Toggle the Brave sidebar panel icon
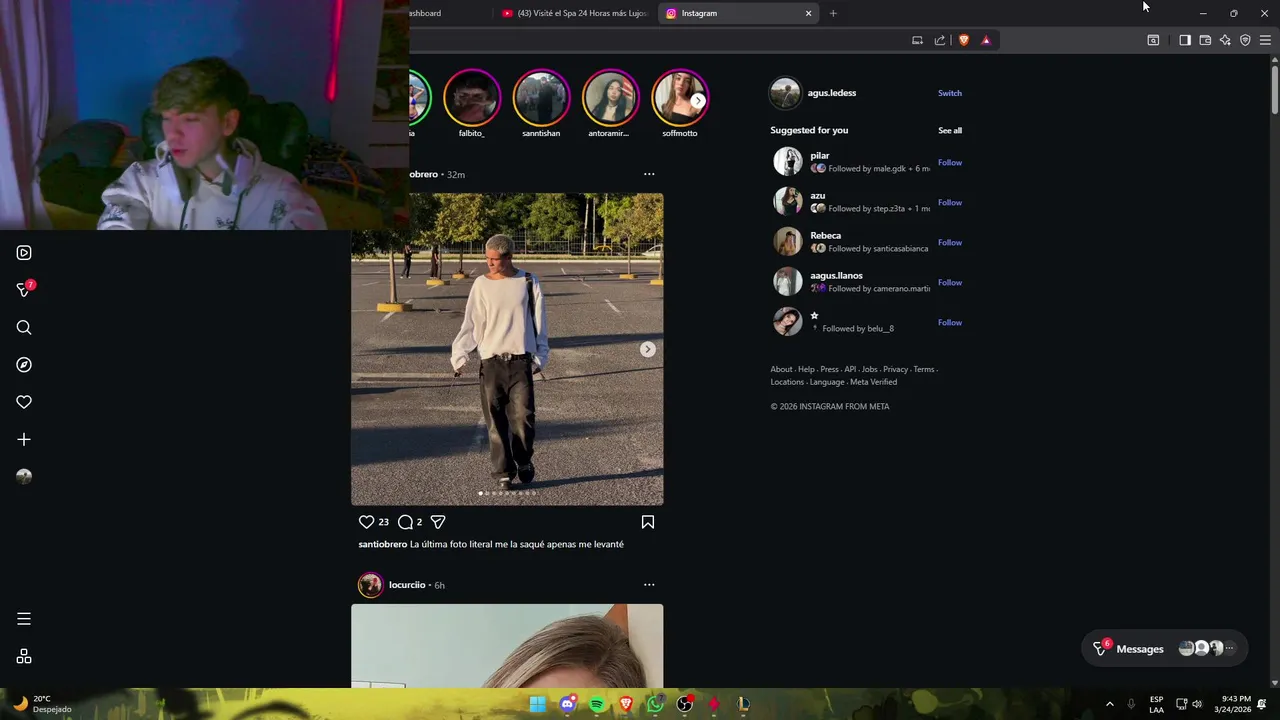 coord(1185,40)
